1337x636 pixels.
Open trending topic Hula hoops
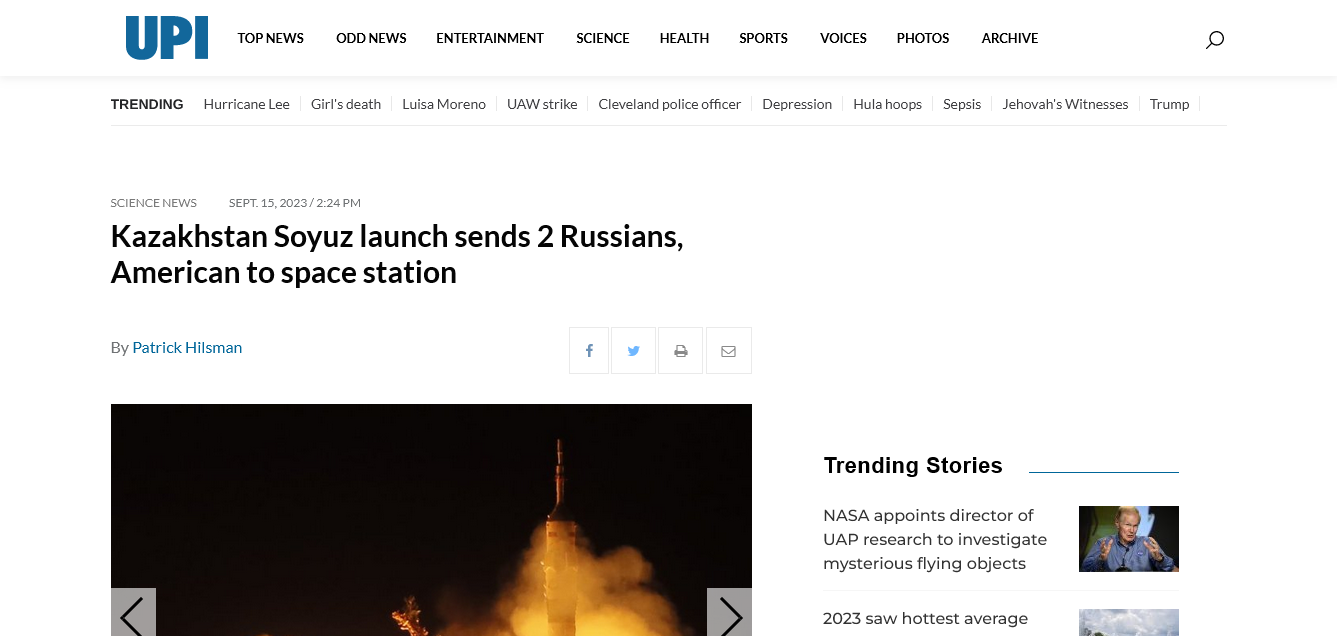(x=887, y=104)
